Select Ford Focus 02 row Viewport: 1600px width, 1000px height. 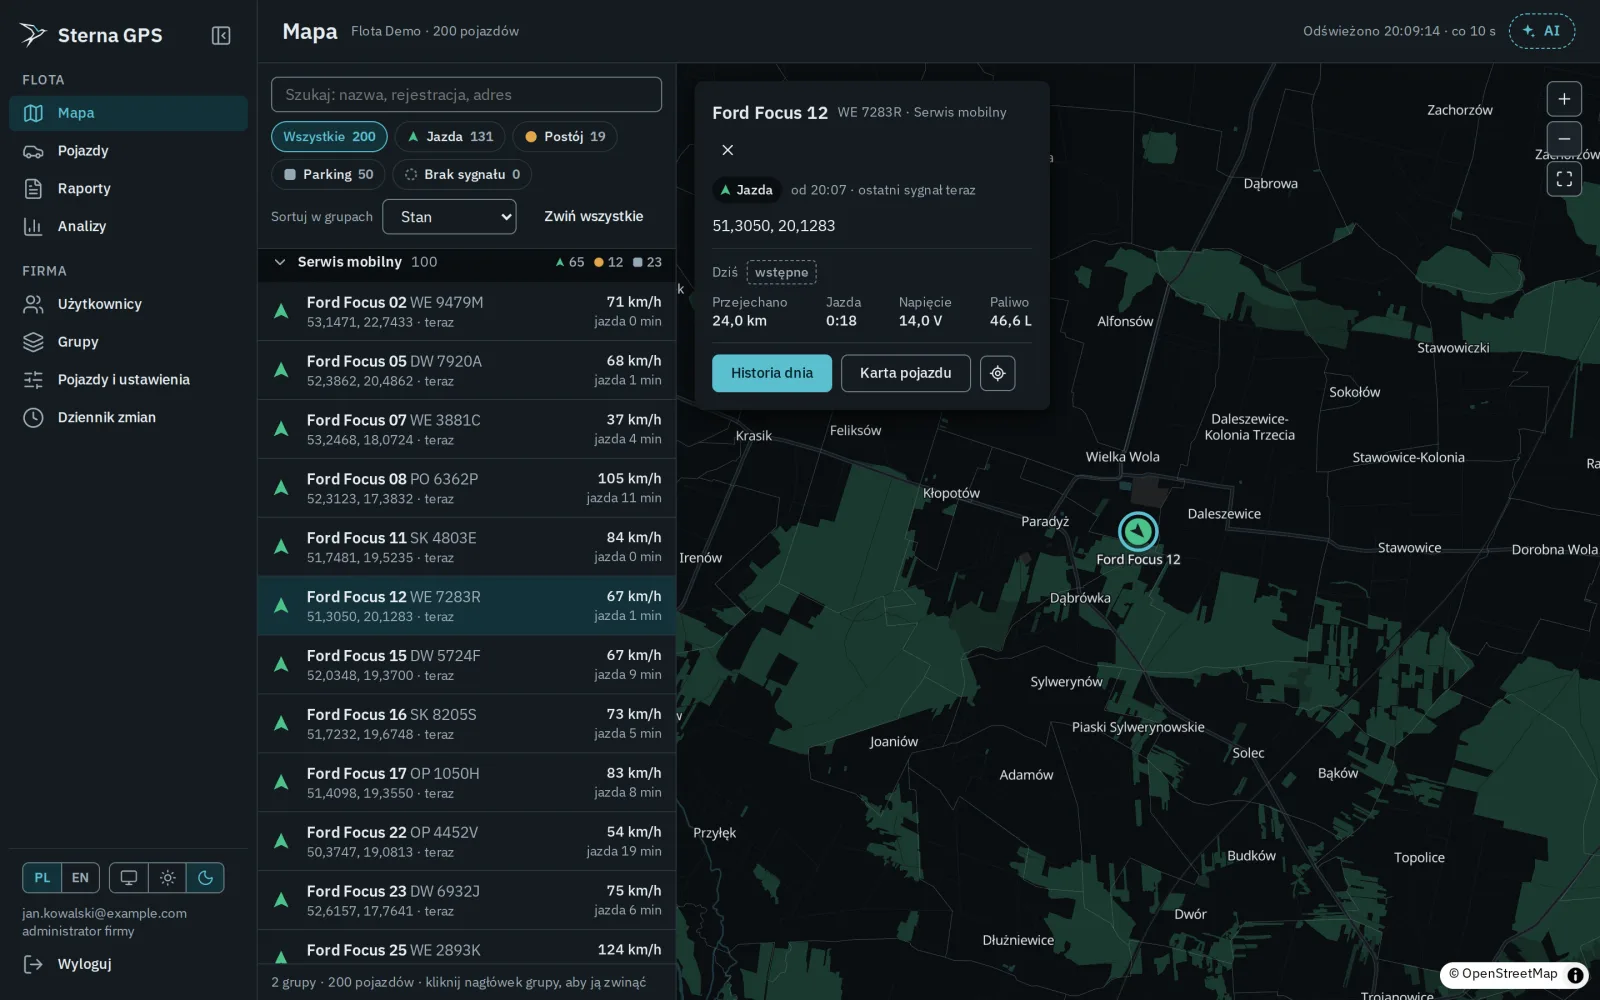coord(467,311)
